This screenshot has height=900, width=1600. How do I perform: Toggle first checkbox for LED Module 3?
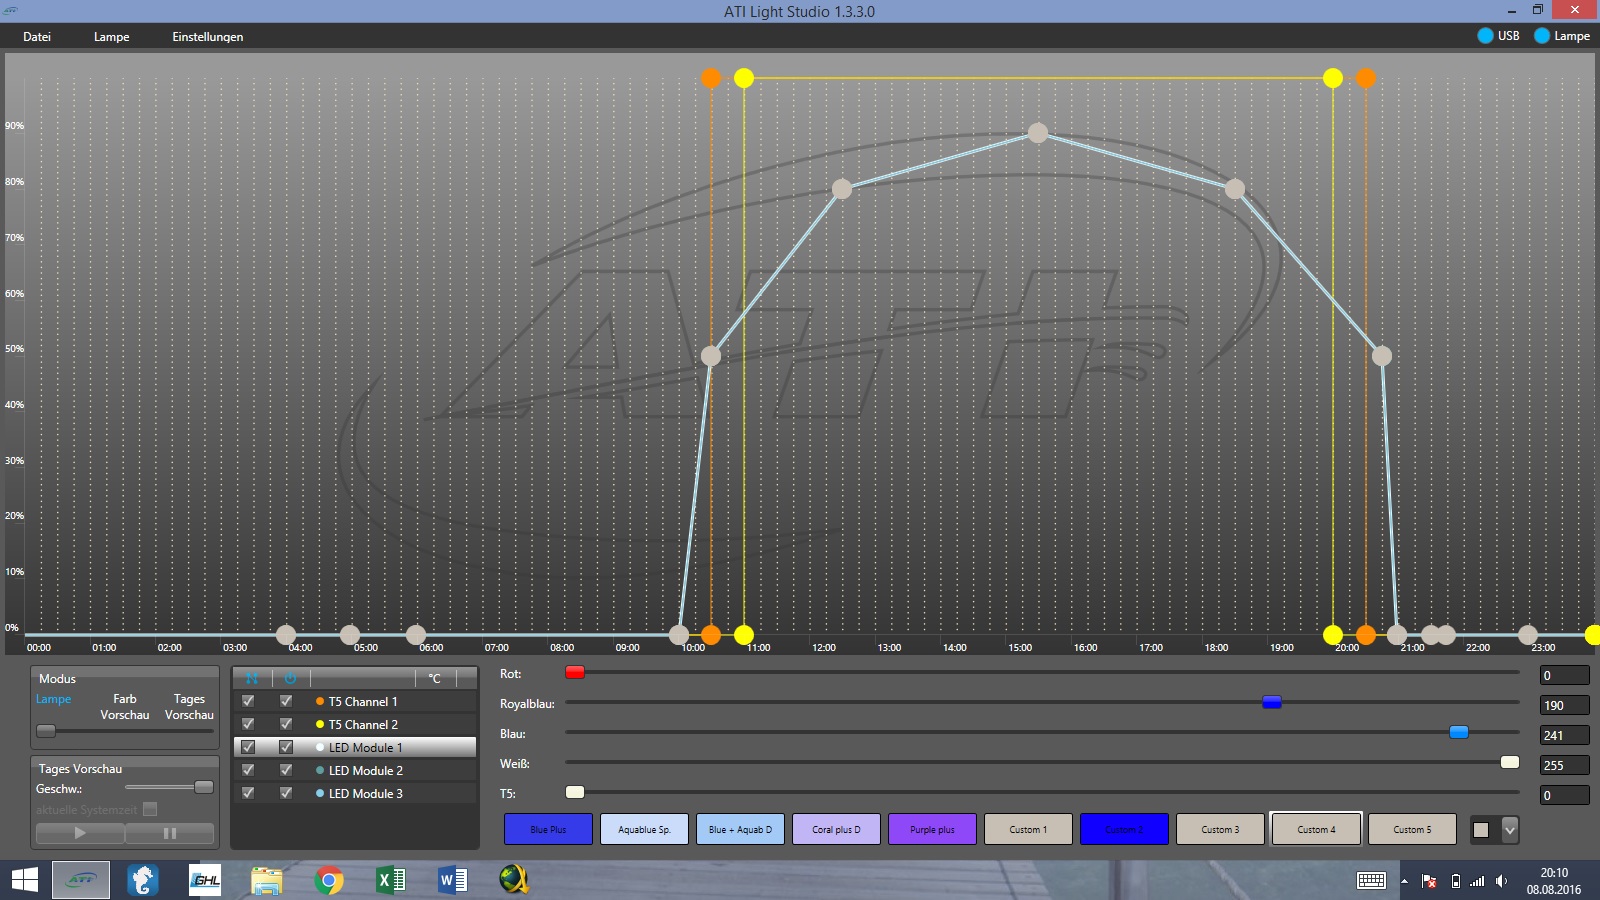pos(248,793)
